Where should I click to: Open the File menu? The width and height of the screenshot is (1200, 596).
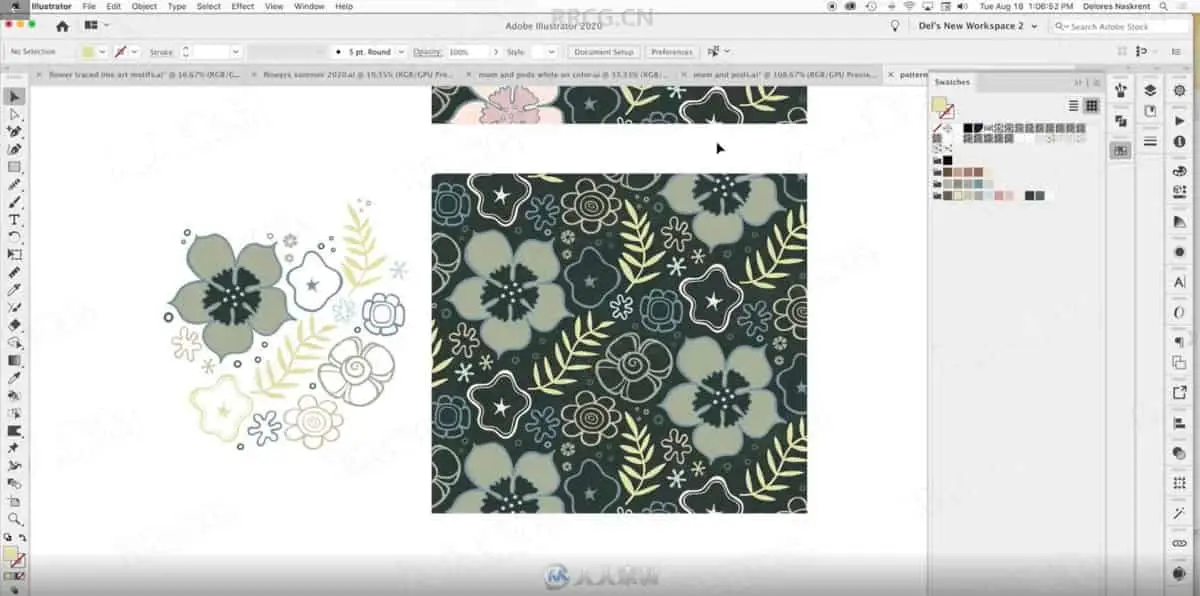coord(89,6)
